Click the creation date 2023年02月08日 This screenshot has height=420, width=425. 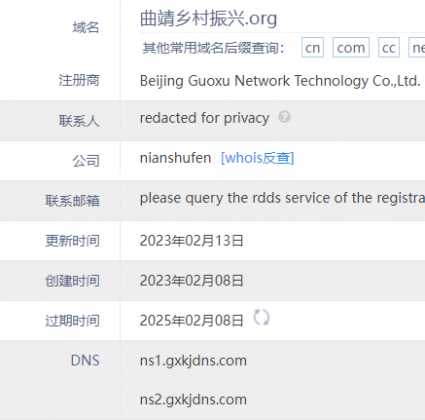coord(192,281)
